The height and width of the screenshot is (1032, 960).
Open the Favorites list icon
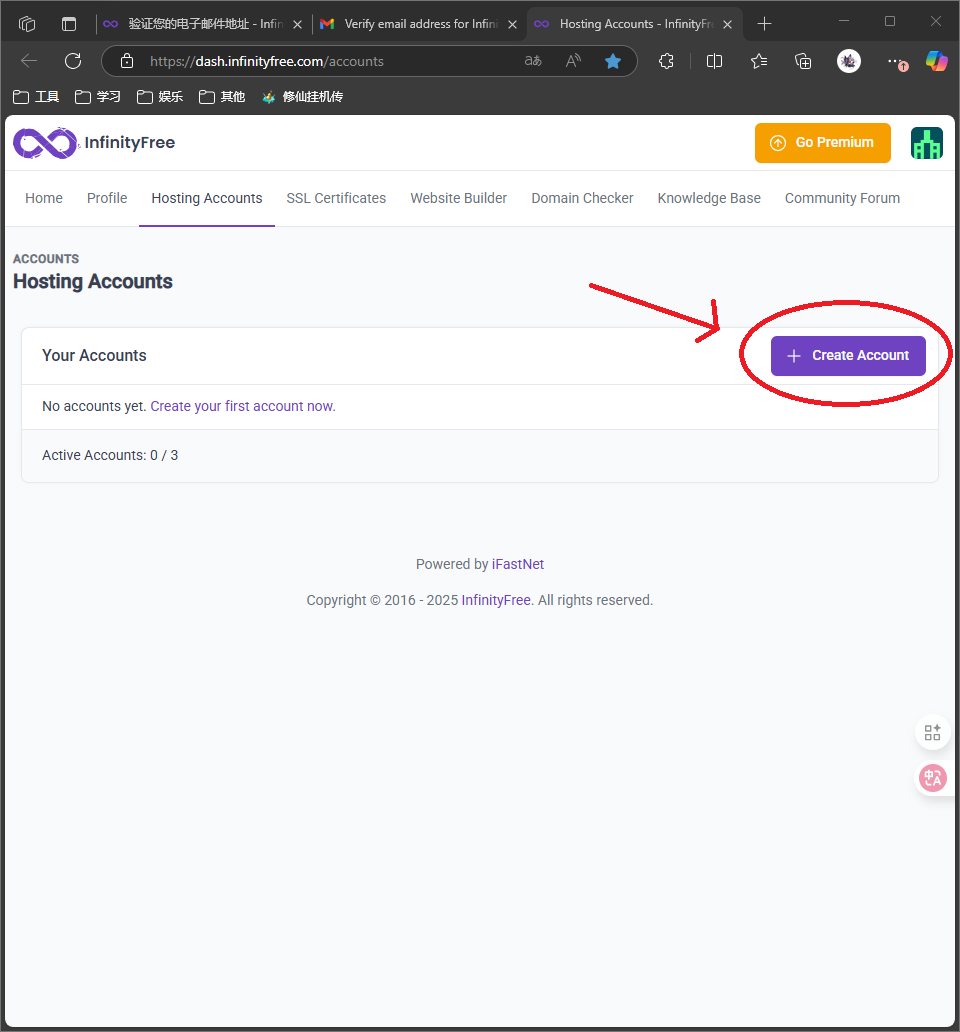click(759, 61)
